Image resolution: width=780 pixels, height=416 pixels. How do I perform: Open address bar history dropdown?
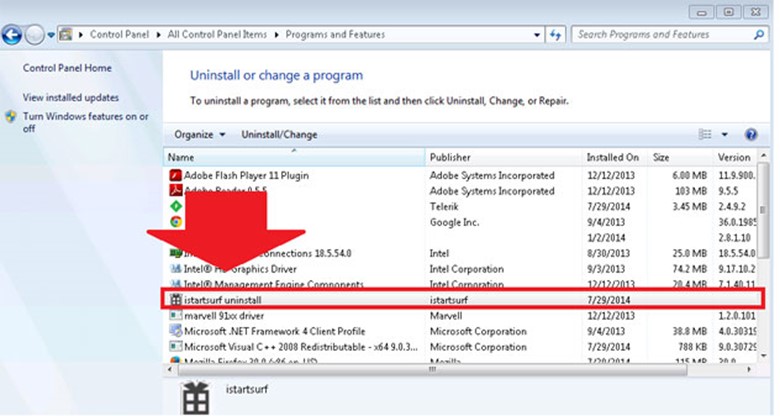pyautogui.click(x=537, y=35)
